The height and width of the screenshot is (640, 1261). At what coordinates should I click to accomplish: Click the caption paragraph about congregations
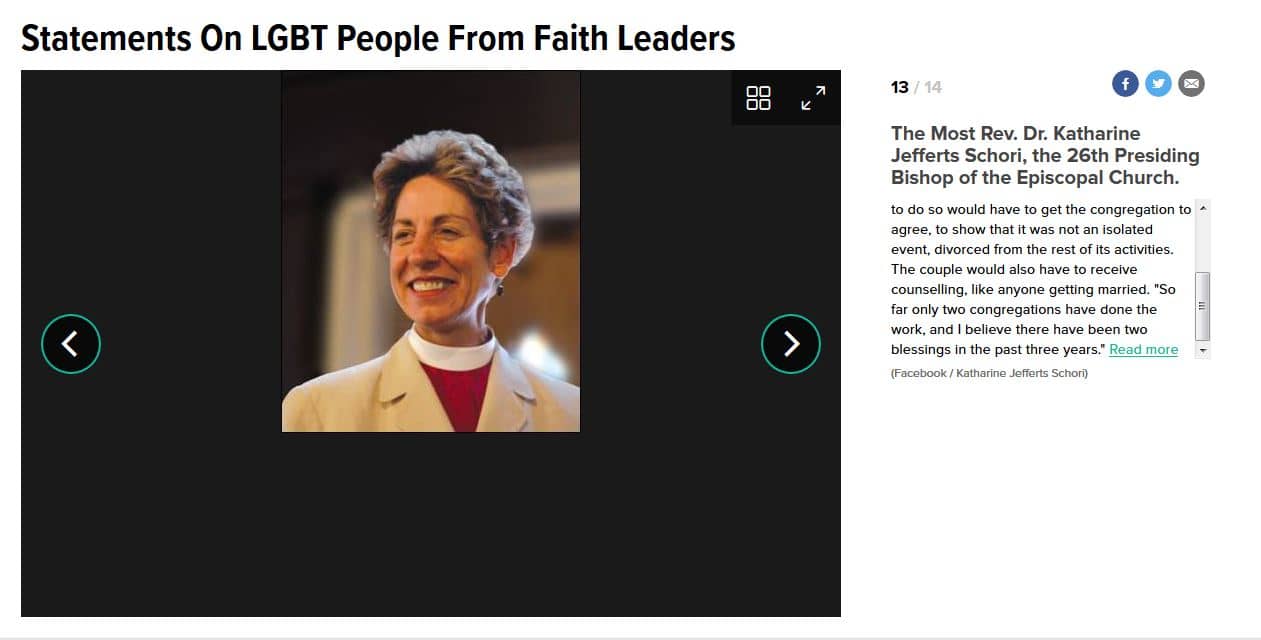click(x=1041, y=279)
